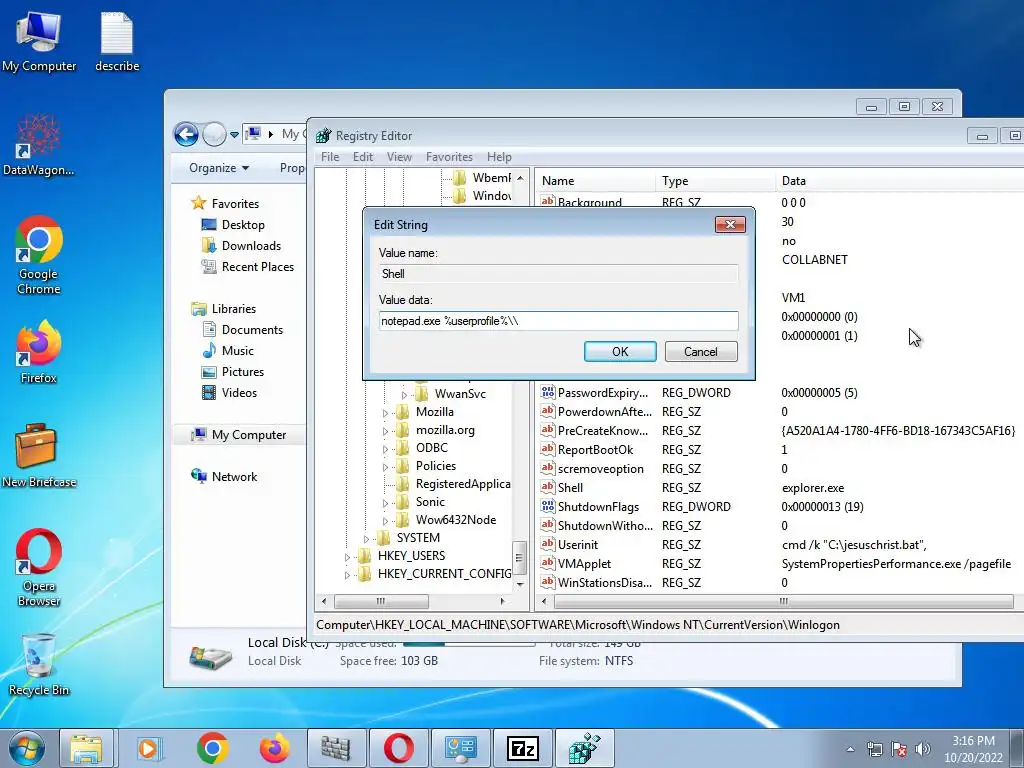The height and width of the screenshot is (768, 1024).
Task: Open Firefox from the taskbar
Action: 274,748
